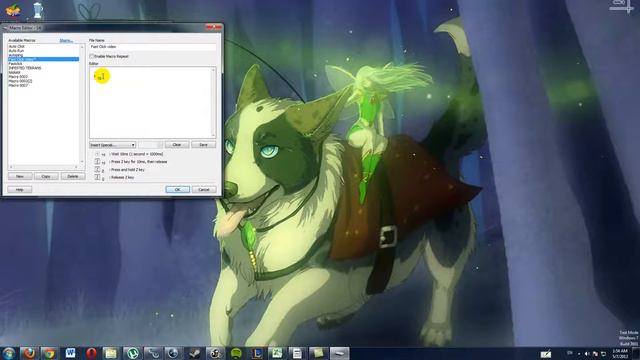Image resolution: width=640 pixels, height=360 pixels.
Task: Select the highlighted Fast Click video macro
Action: click(44, 60)
